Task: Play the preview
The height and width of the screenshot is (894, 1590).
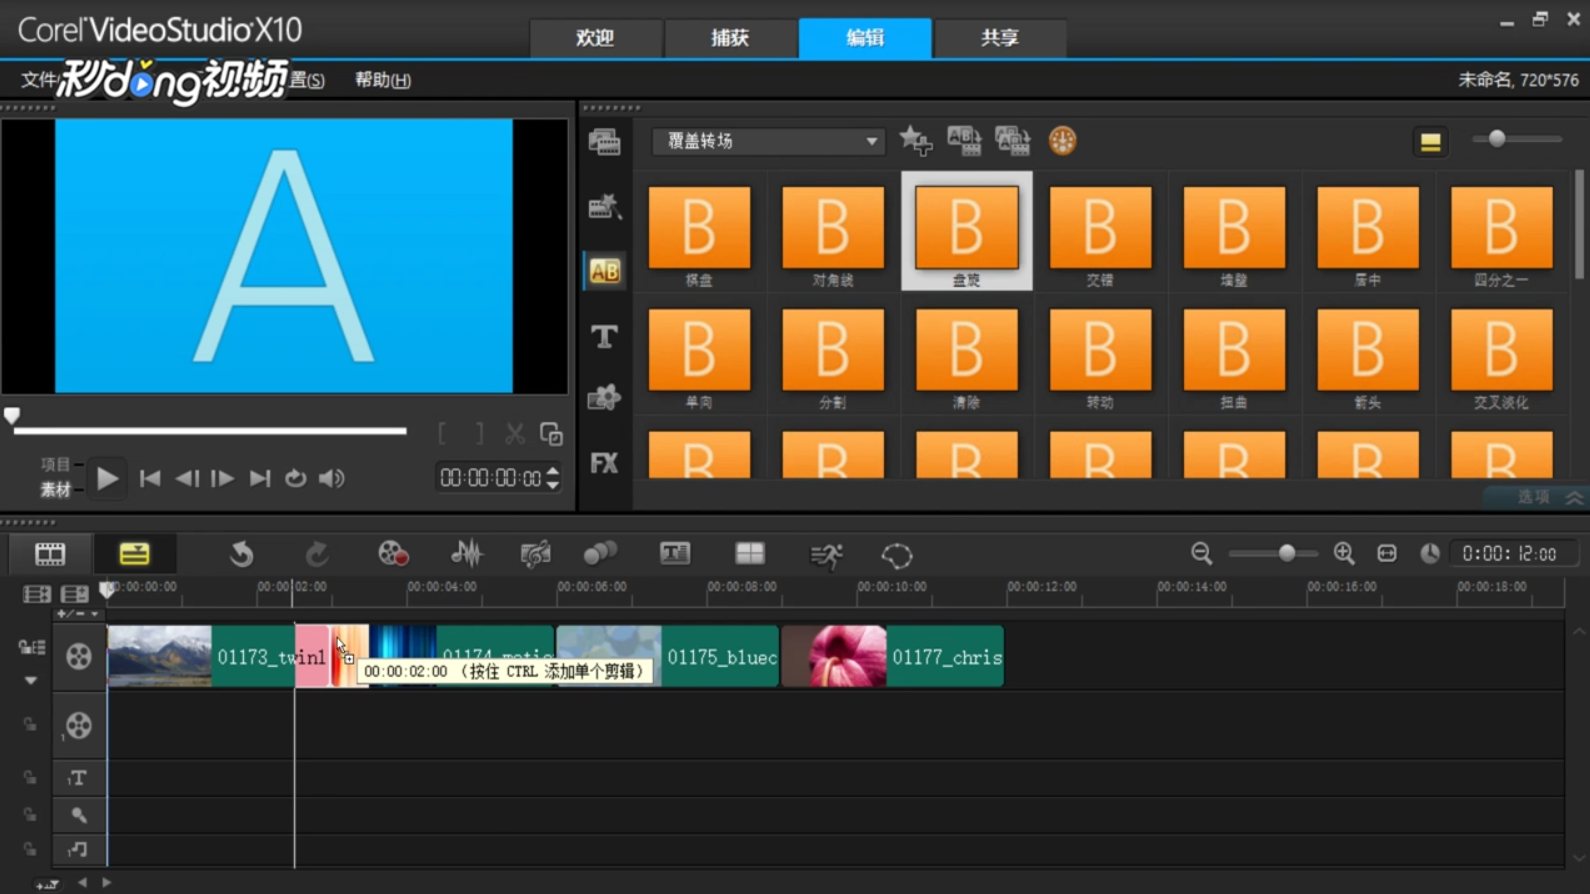Action: click(107, 479)
